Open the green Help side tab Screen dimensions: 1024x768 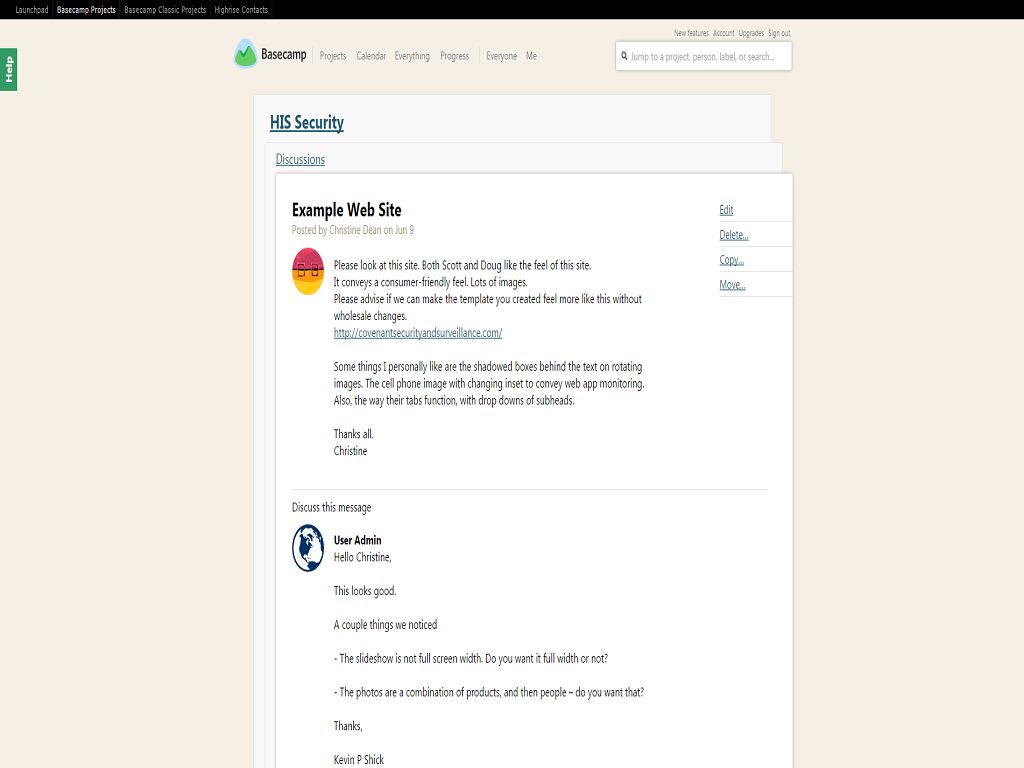point(8,69)
